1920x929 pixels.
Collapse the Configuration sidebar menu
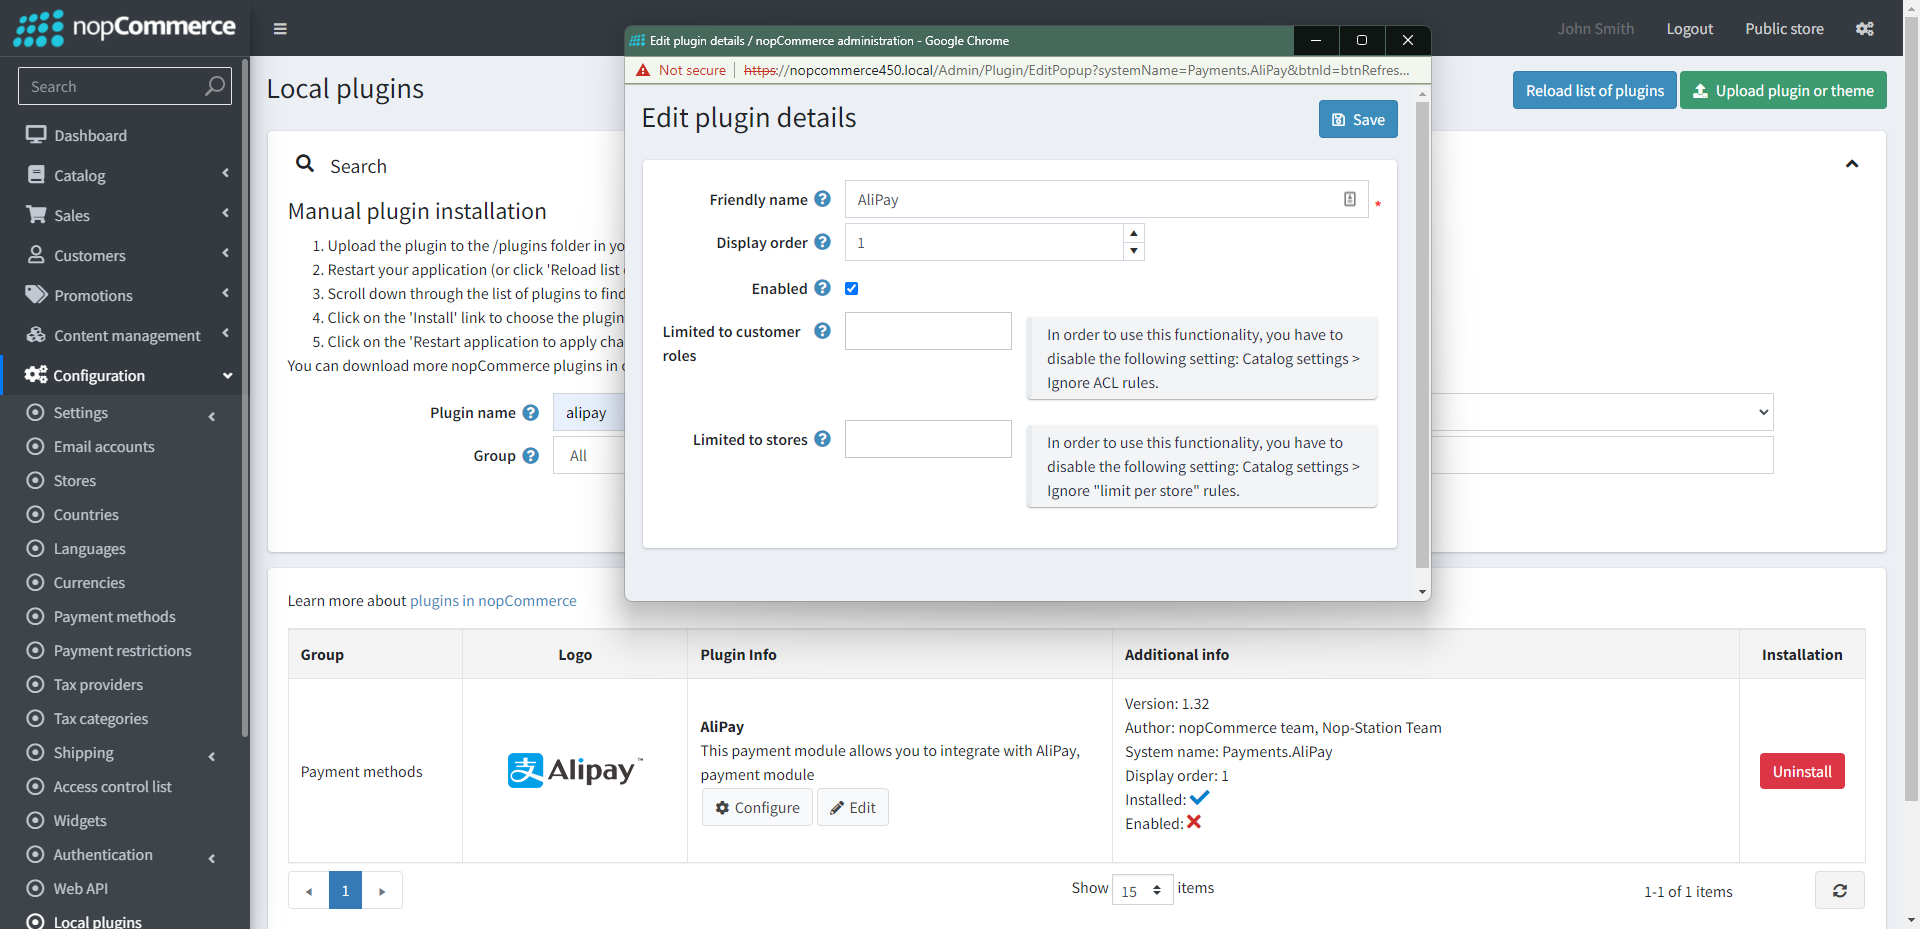(125, 375)
